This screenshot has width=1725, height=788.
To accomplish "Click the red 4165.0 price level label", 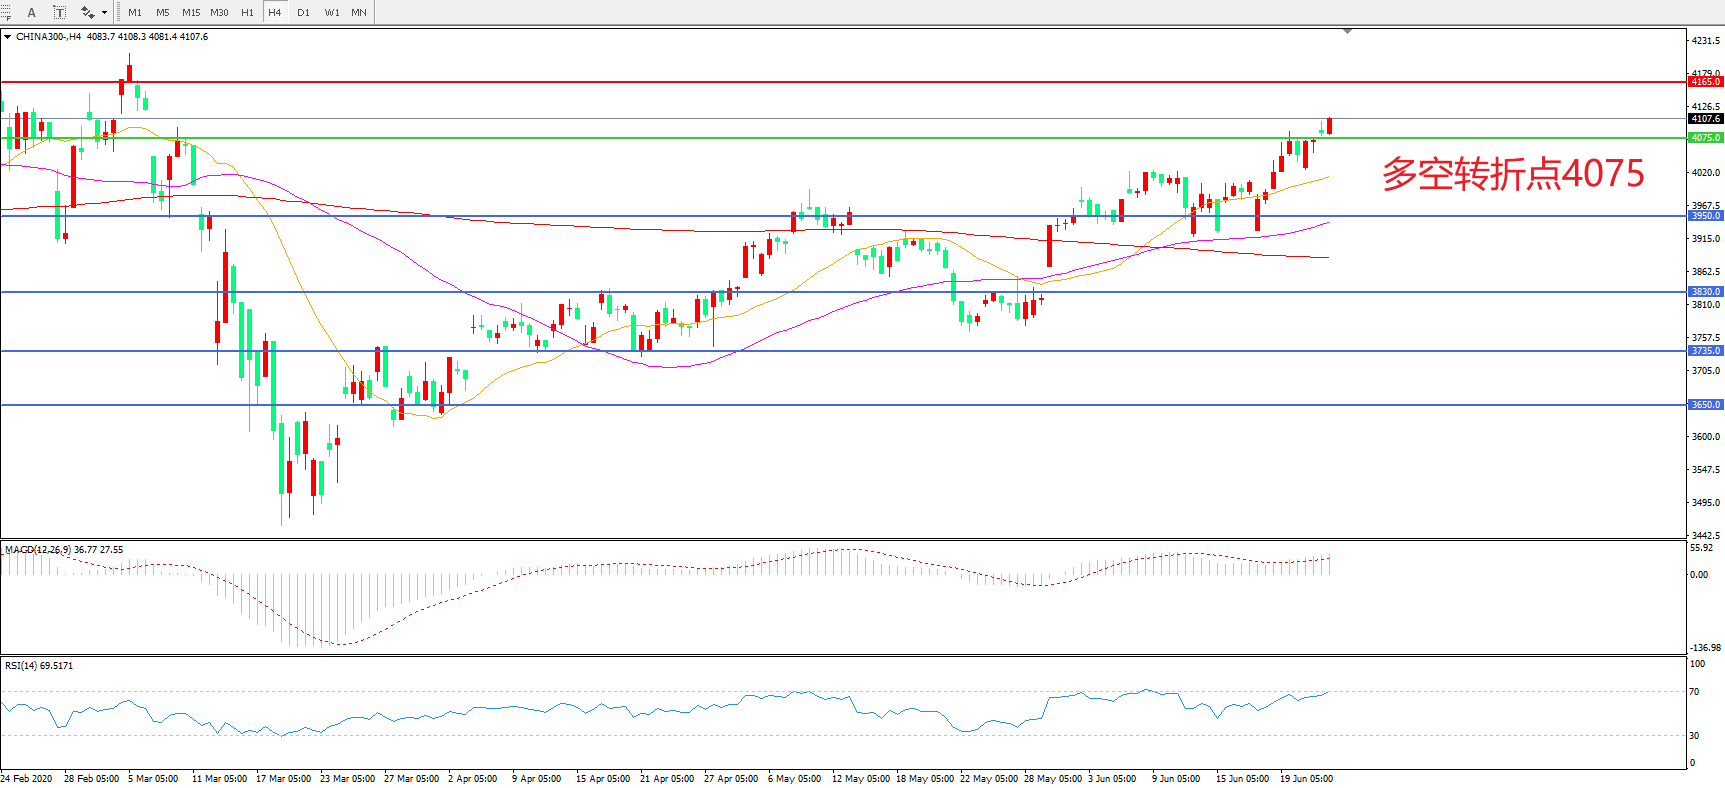I will coord(1705,82).
